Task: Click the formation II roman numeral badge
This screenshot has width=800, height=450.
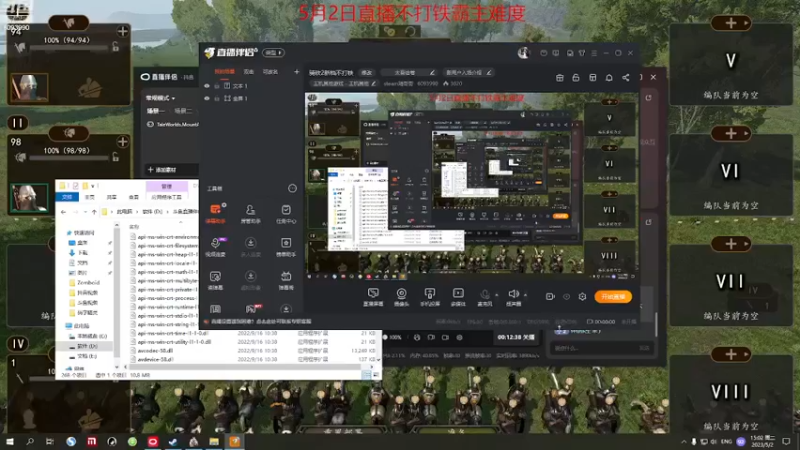Action: point(17,123)
